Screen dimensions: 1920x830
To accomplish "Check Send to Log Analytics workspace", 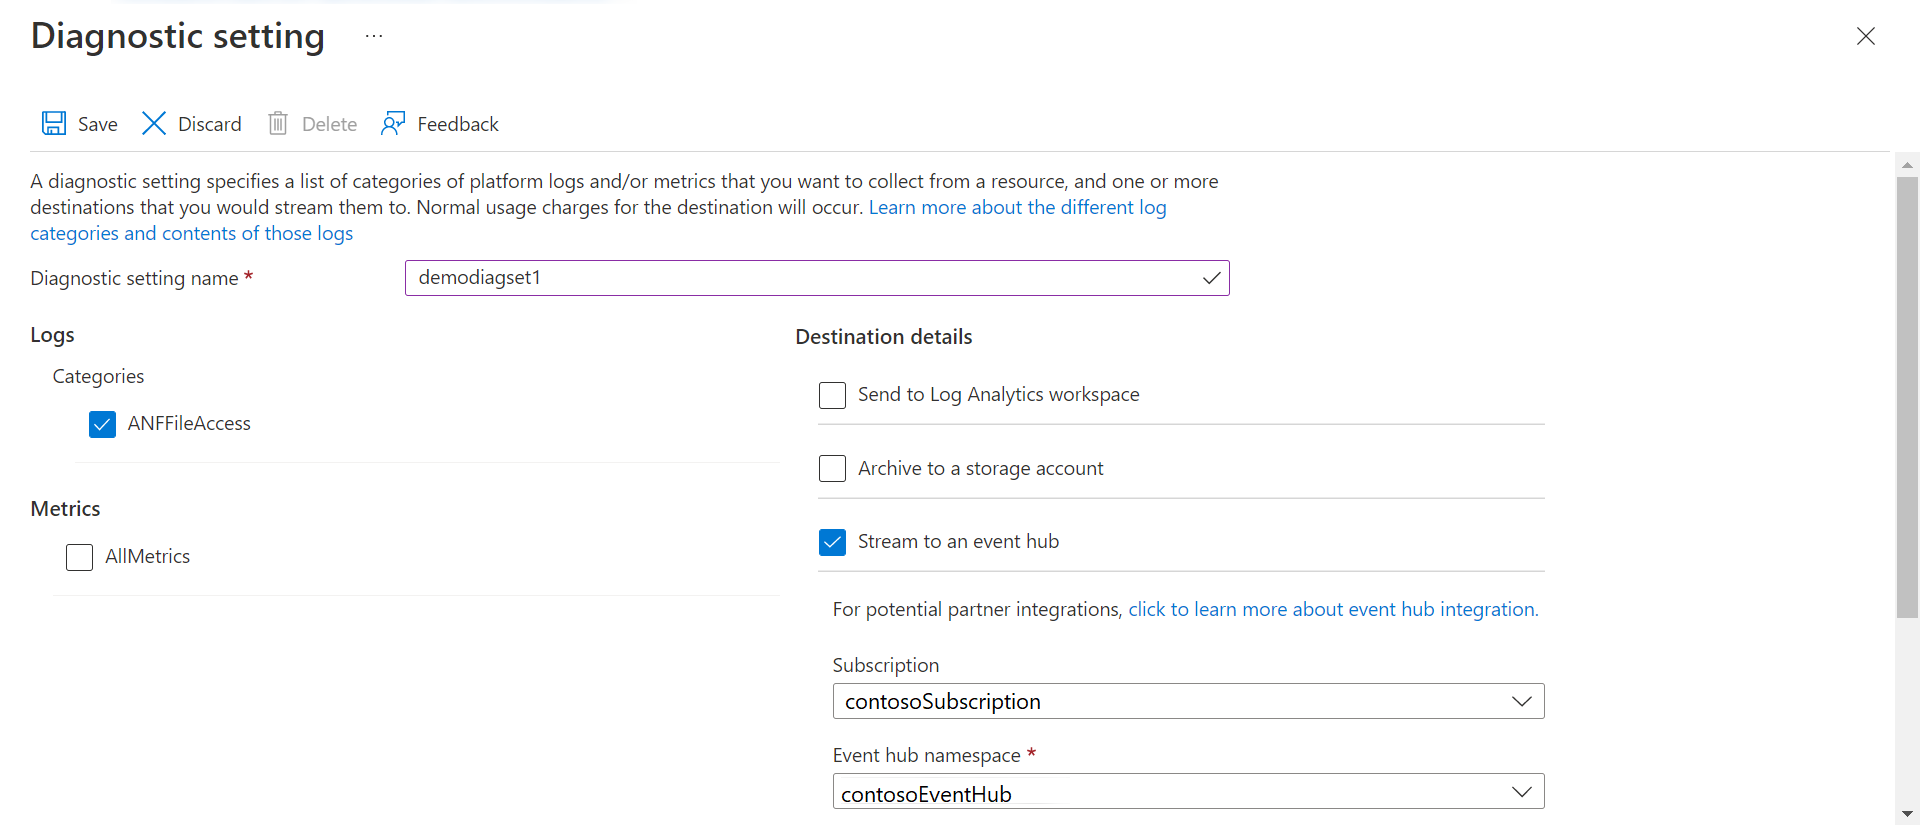I will tap(832, 395).
